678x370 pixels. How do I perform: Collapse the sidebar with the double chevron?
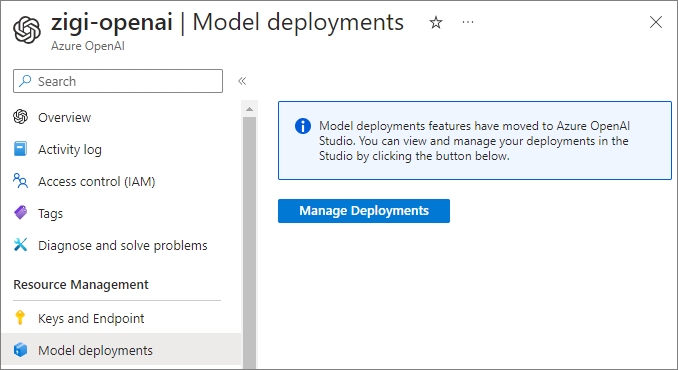(x=242, y=81)
